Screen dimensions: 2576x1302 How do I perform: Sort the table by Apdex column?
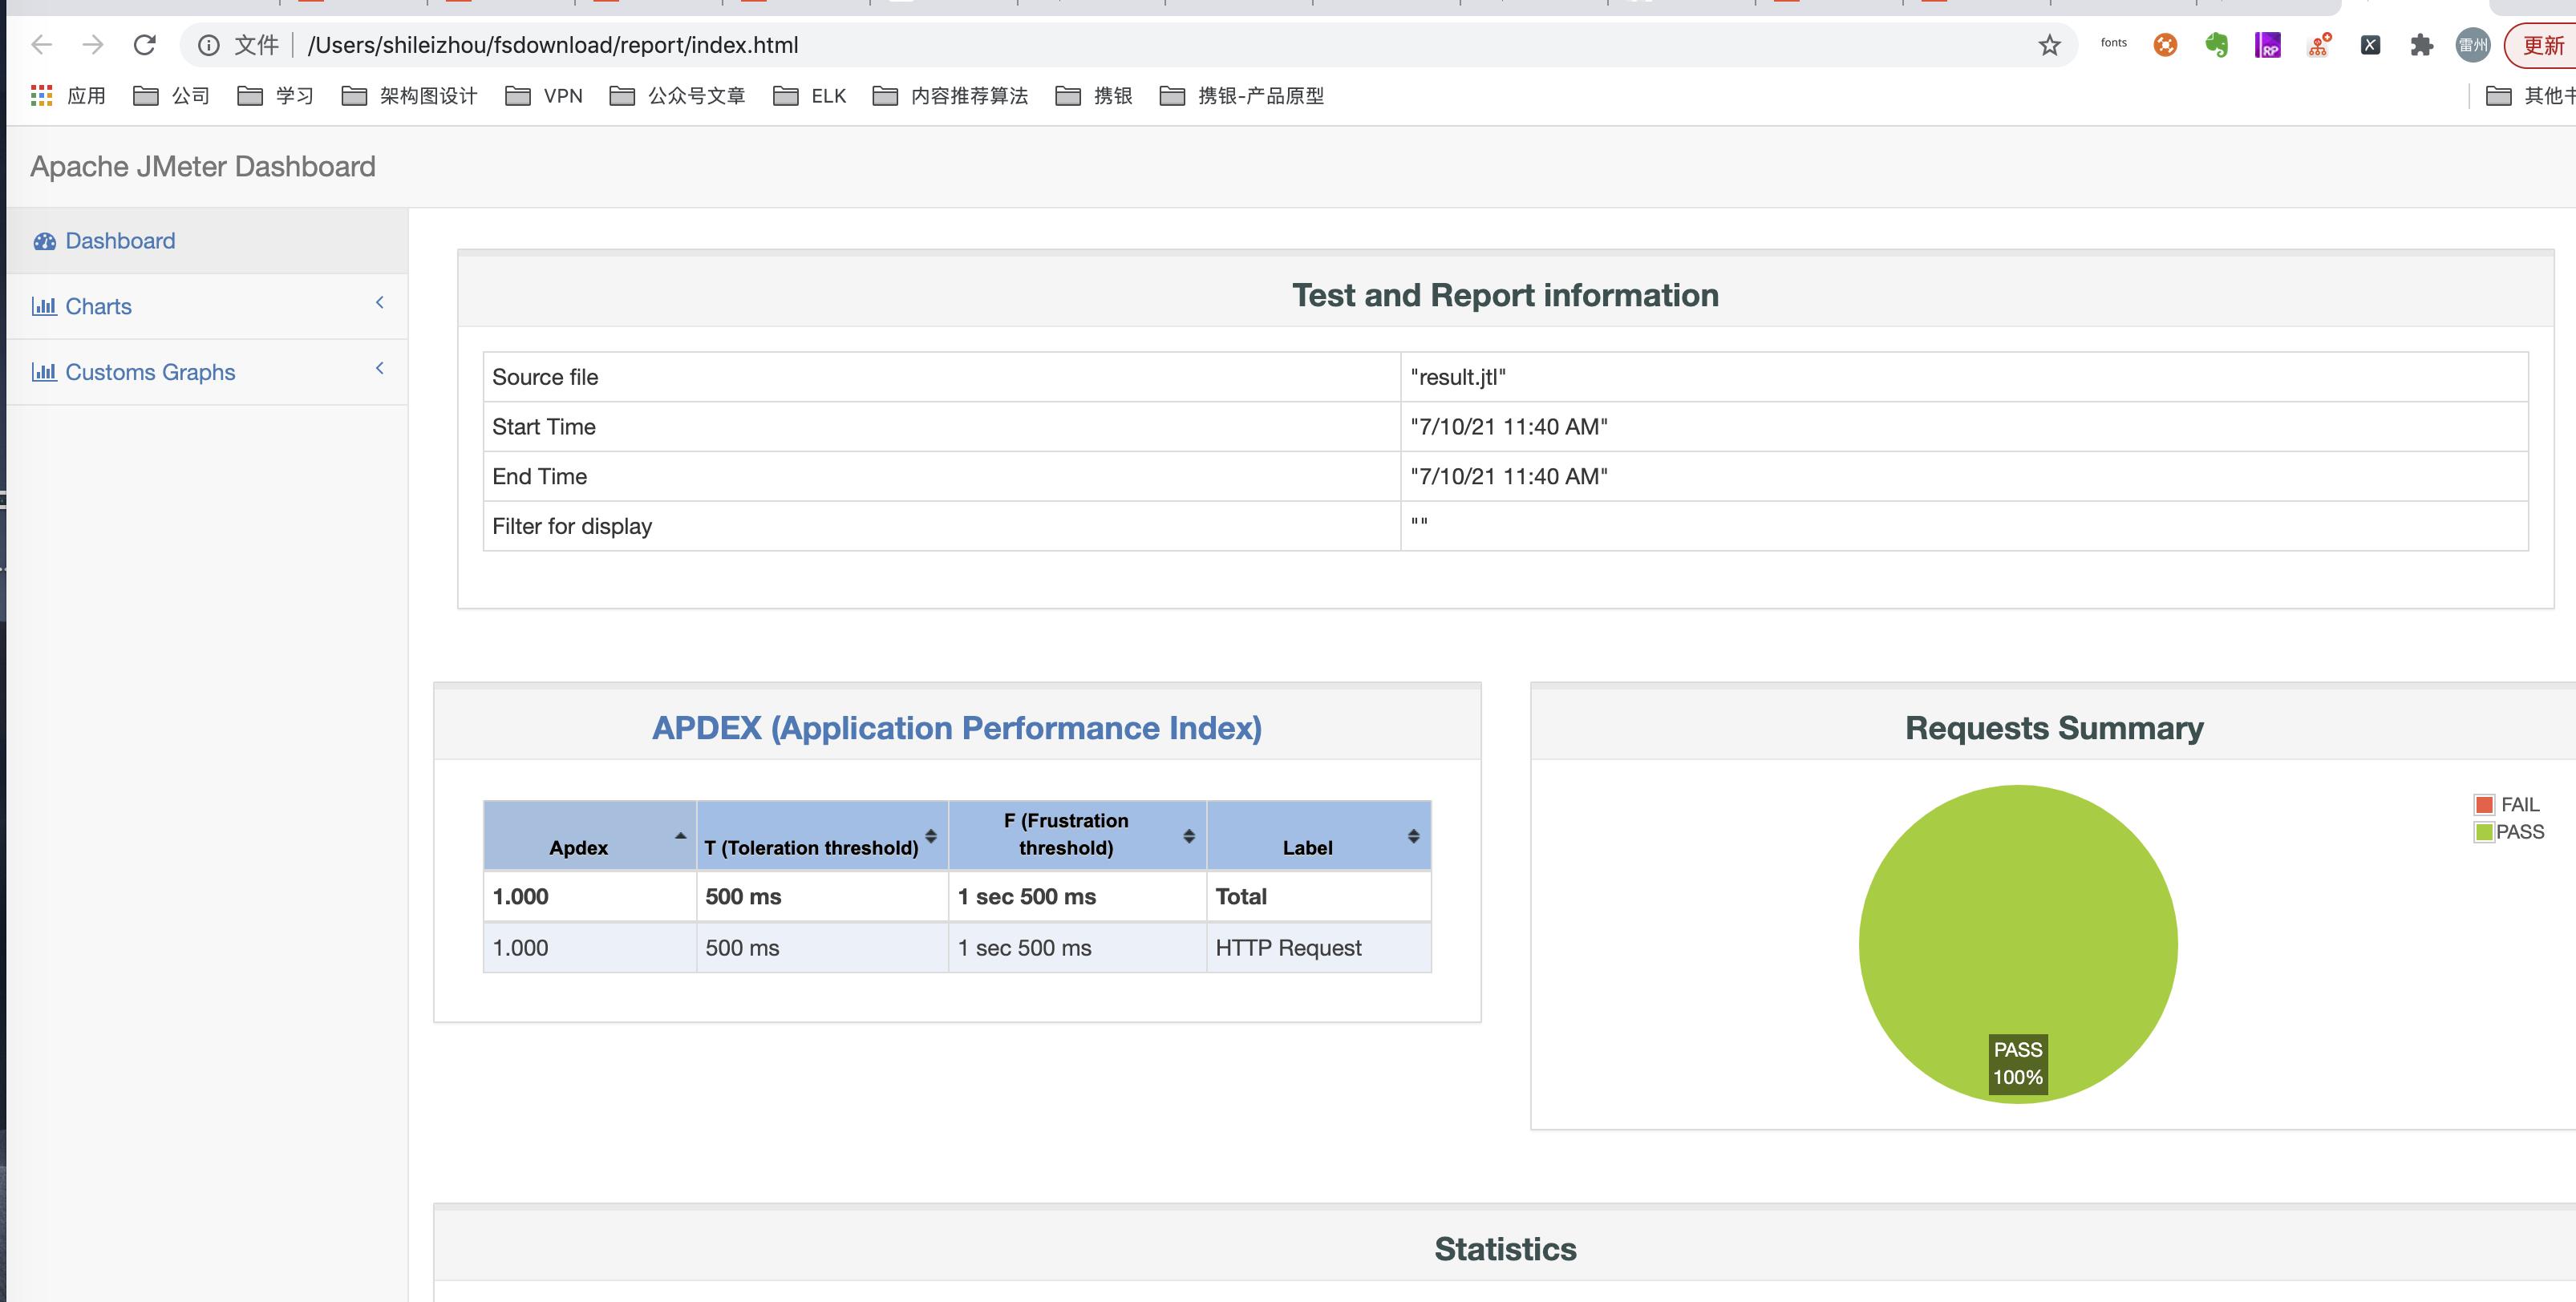590,835
